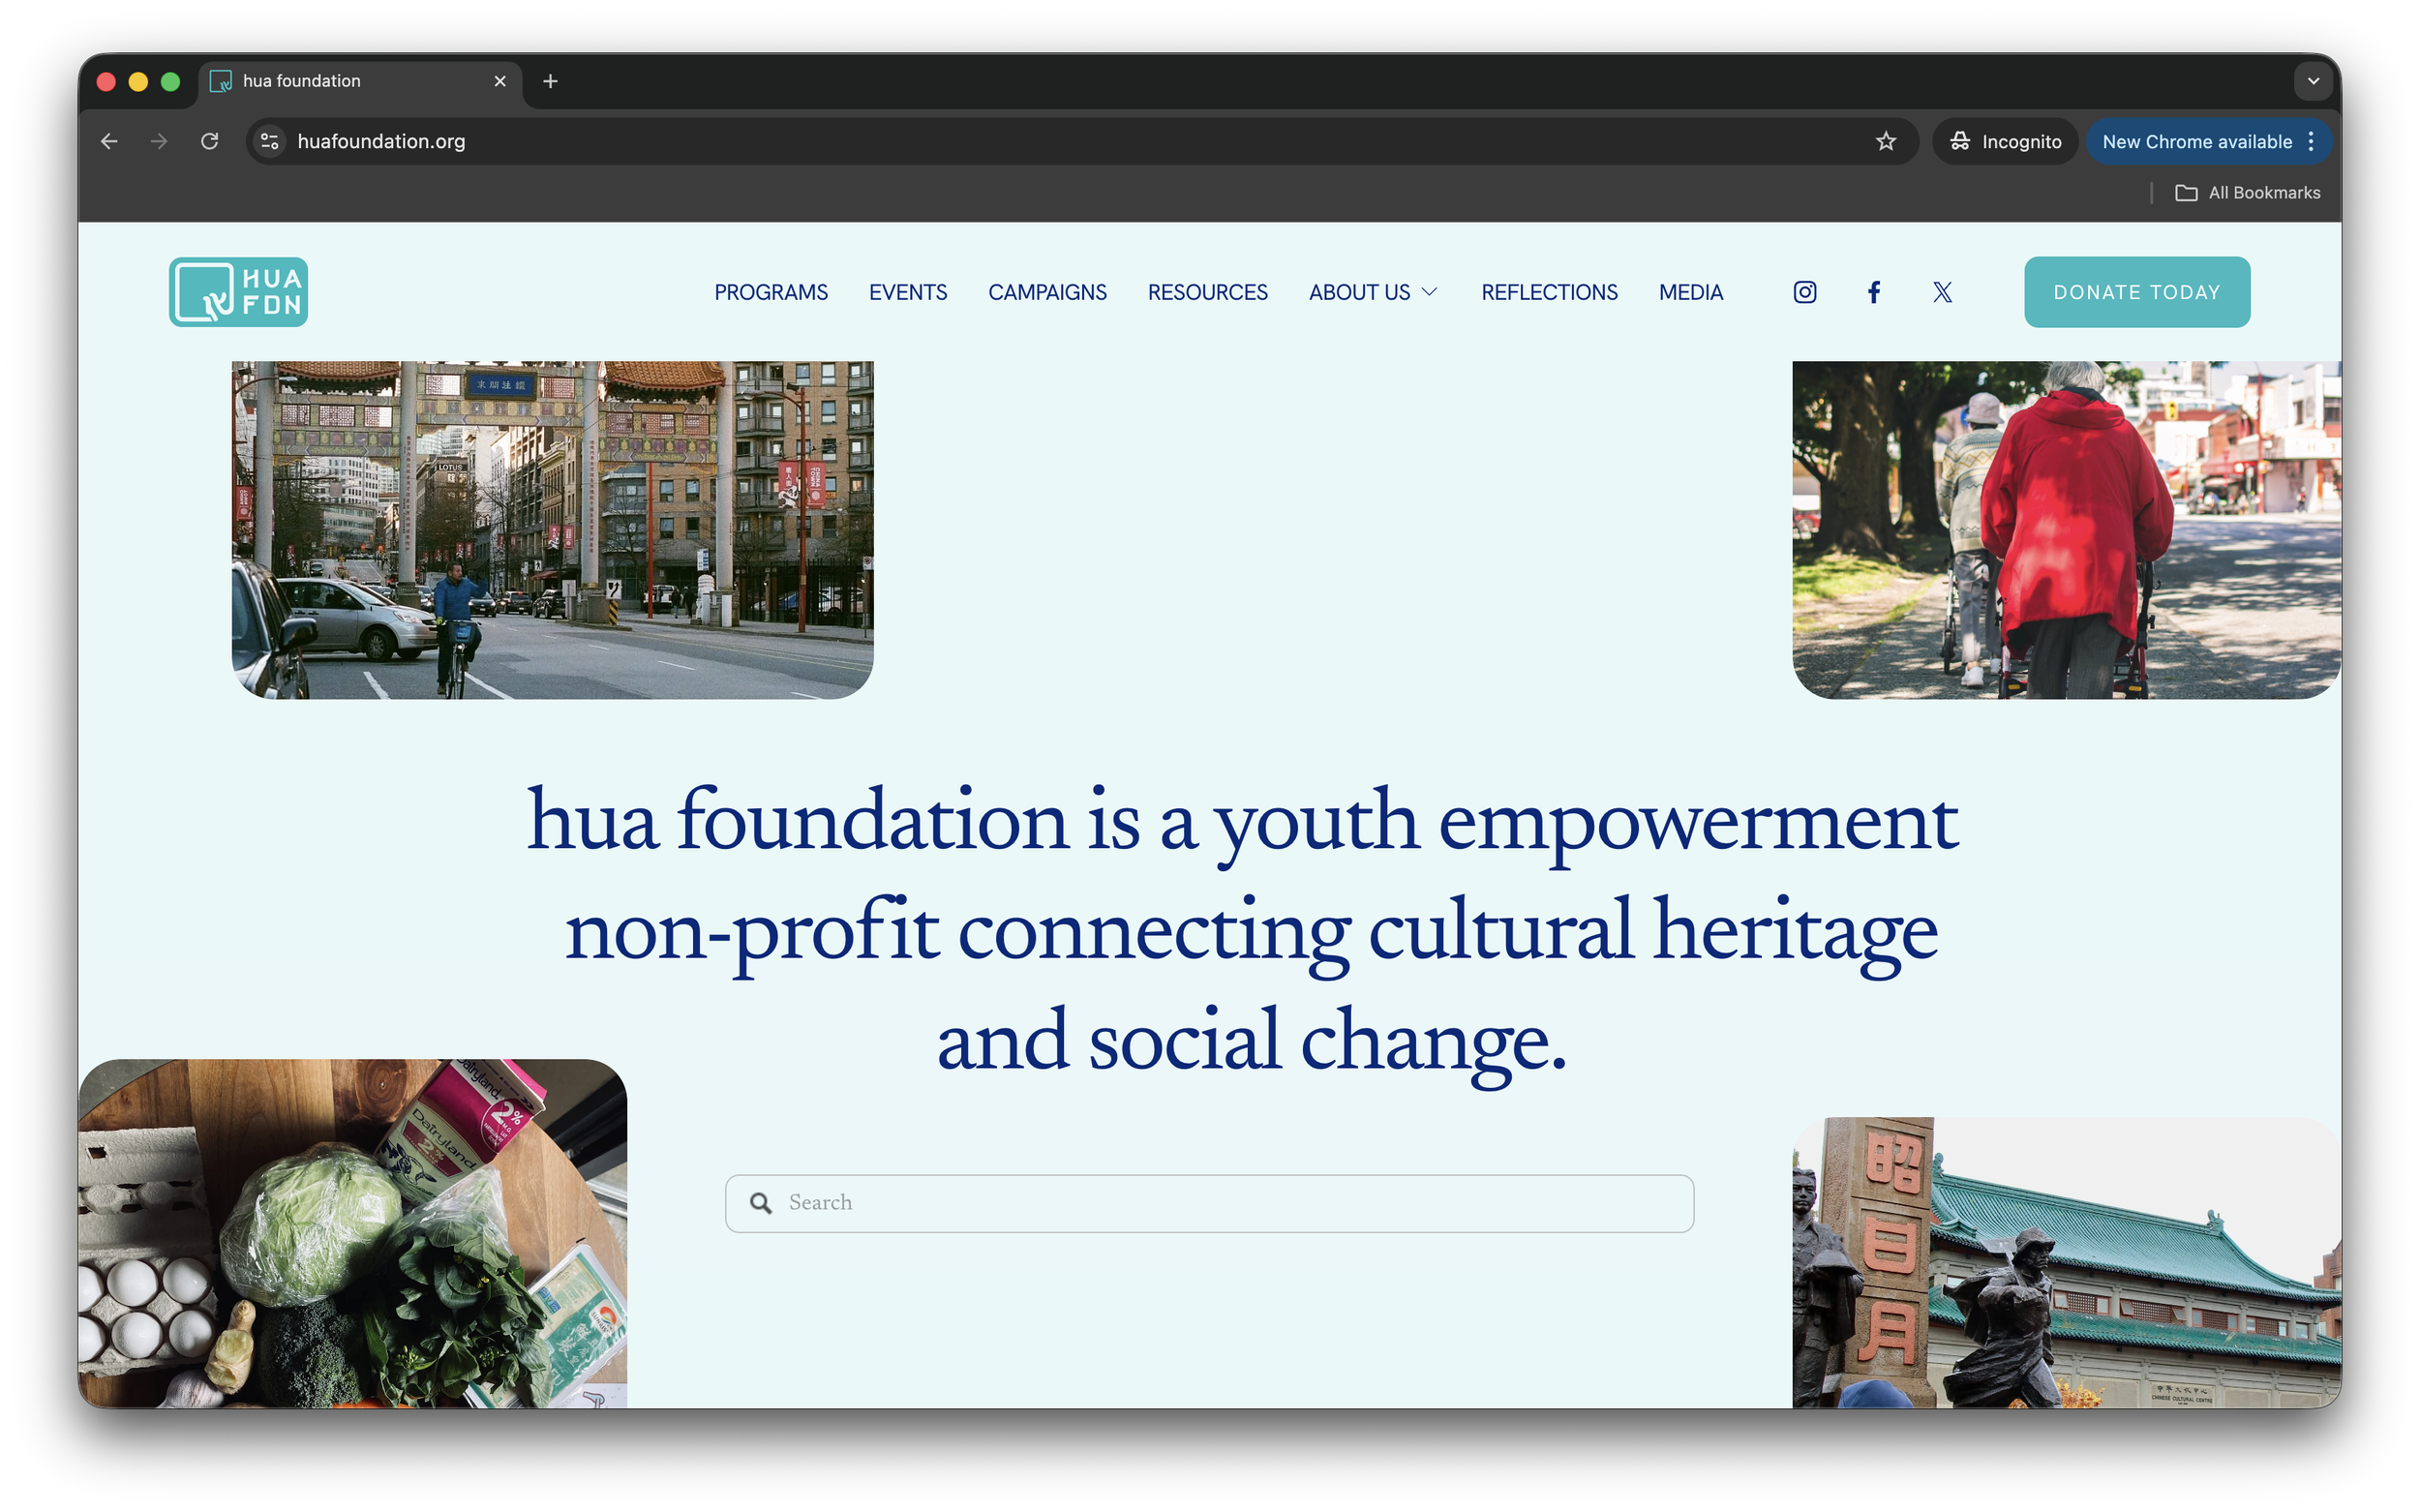2420x1512 pixels.
Task: Open site information icon in address bar
Action: (270, 141)
